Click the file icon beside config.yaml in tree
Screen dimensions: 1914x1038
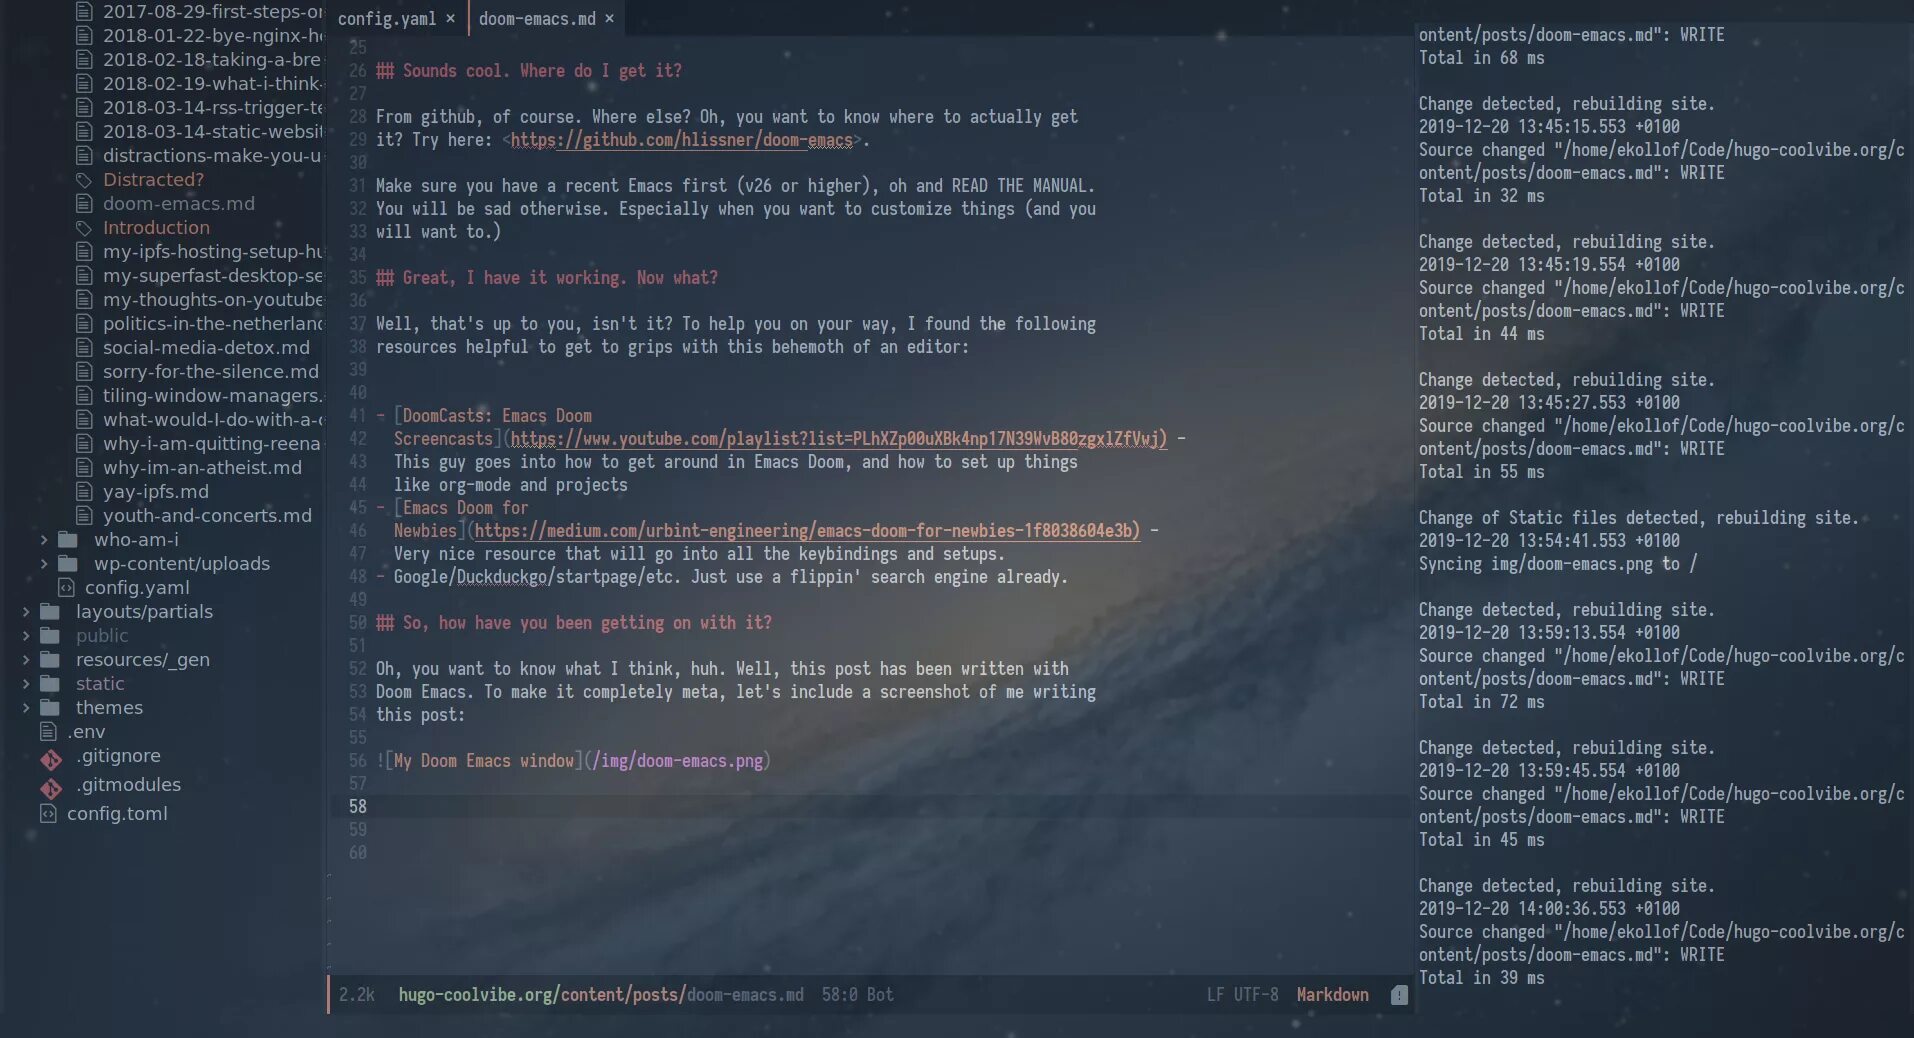point(66,588)
